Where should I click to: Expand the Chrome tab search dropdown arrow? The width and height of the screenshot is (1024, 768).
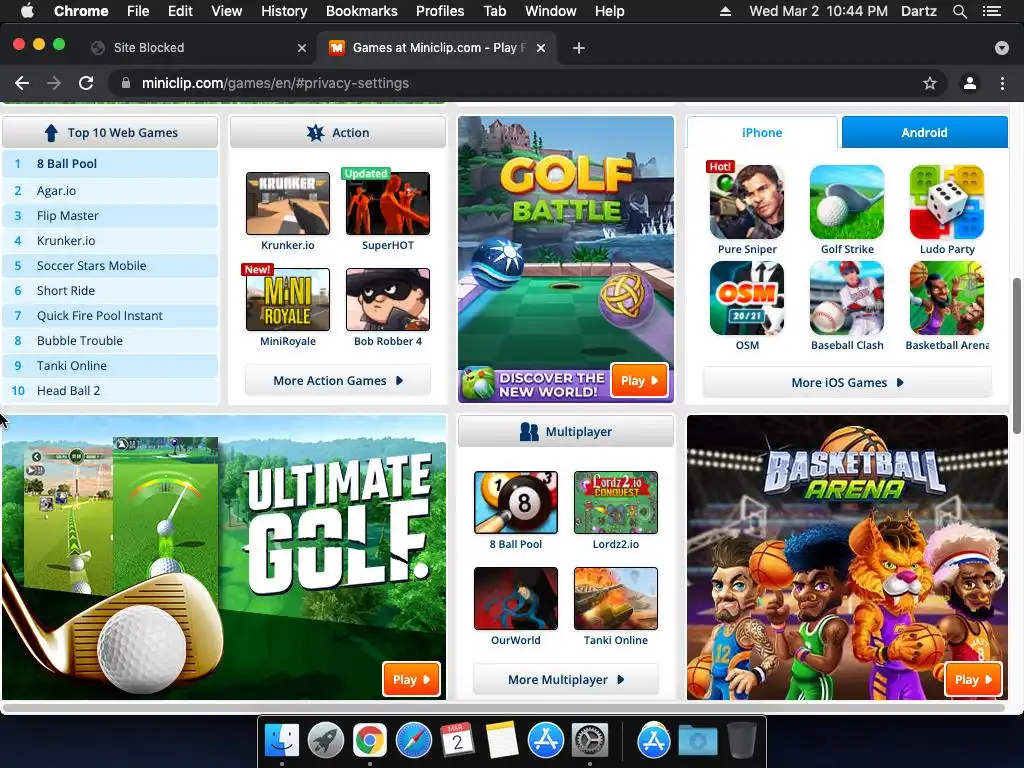(x=1002, y=48)
